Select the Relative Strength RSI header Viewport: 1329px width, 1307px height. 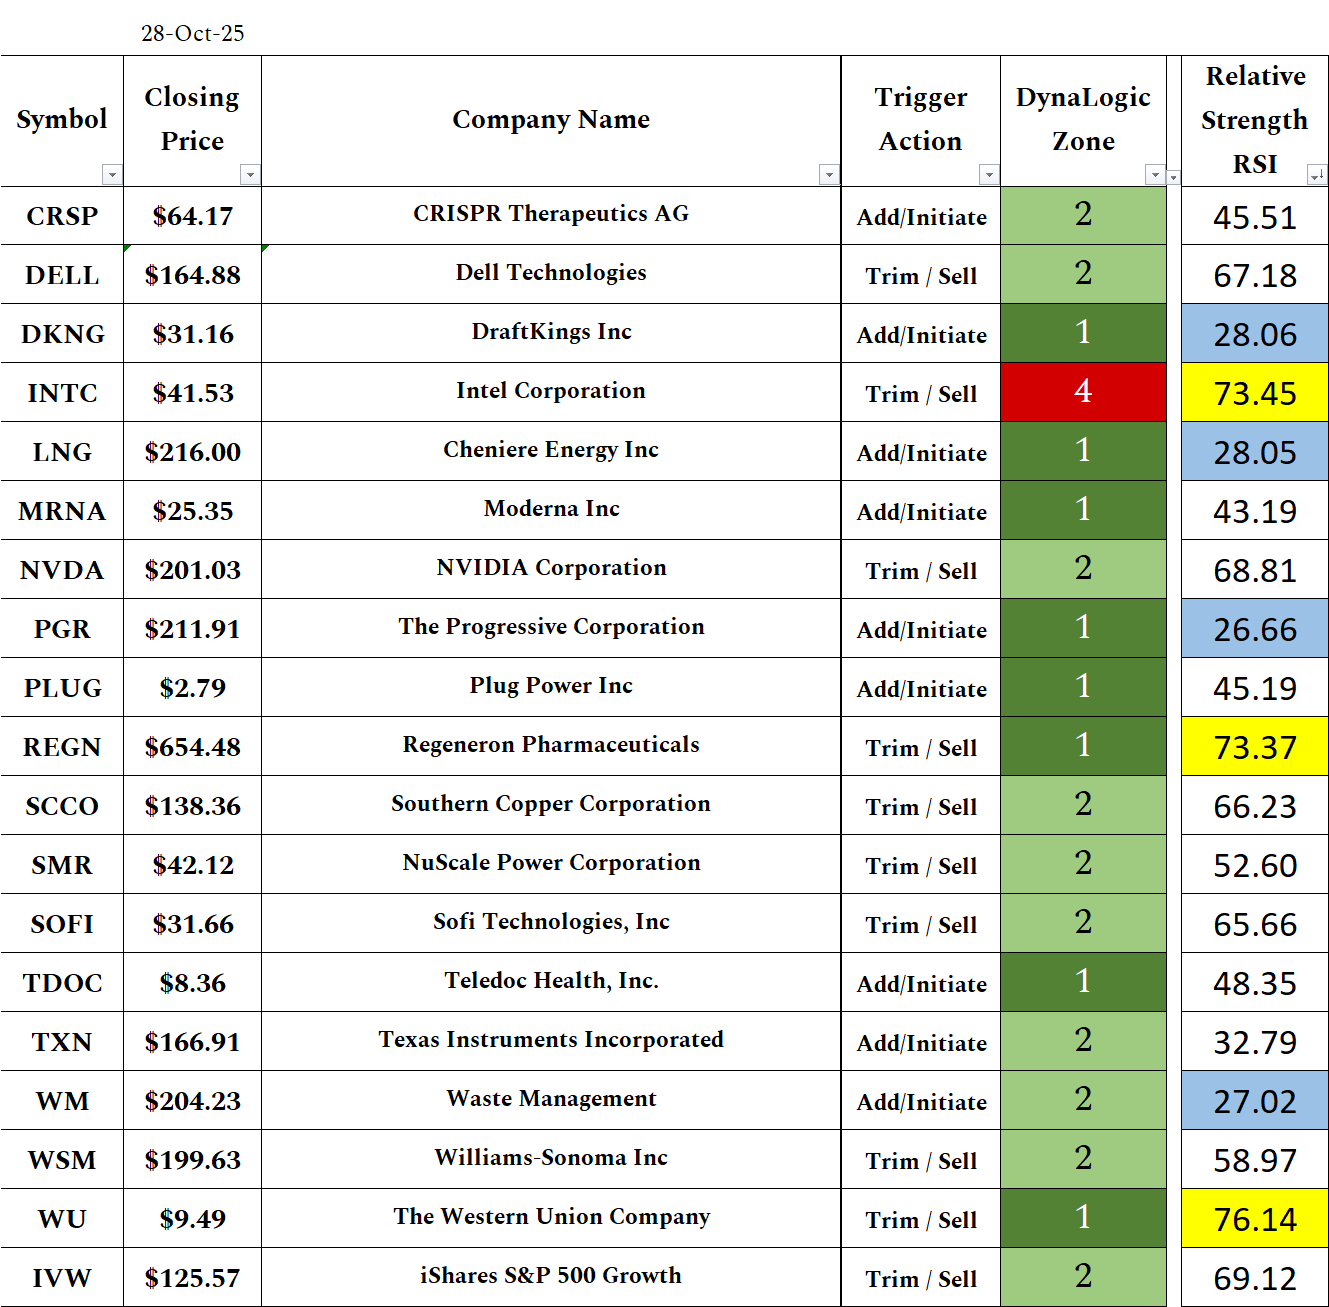click(x=1255, y=120)
